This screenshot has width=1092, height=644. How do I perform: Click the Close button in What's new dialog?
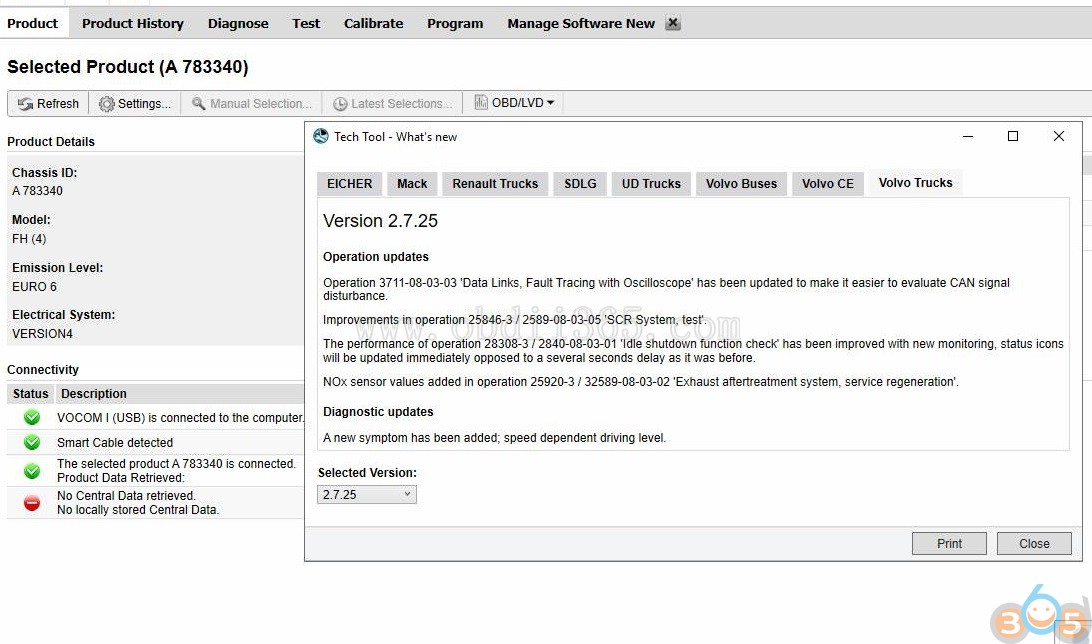[1034, 544]
